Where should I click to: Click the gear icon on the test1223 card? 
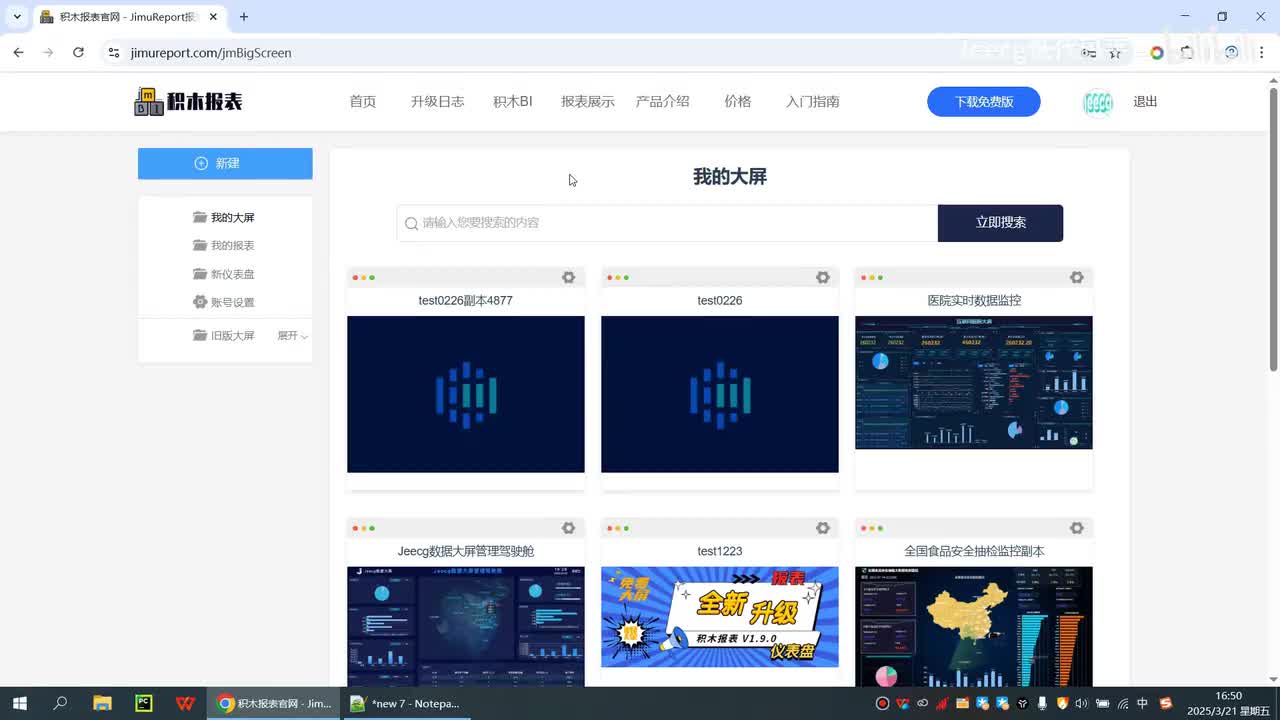pos(822,528)
